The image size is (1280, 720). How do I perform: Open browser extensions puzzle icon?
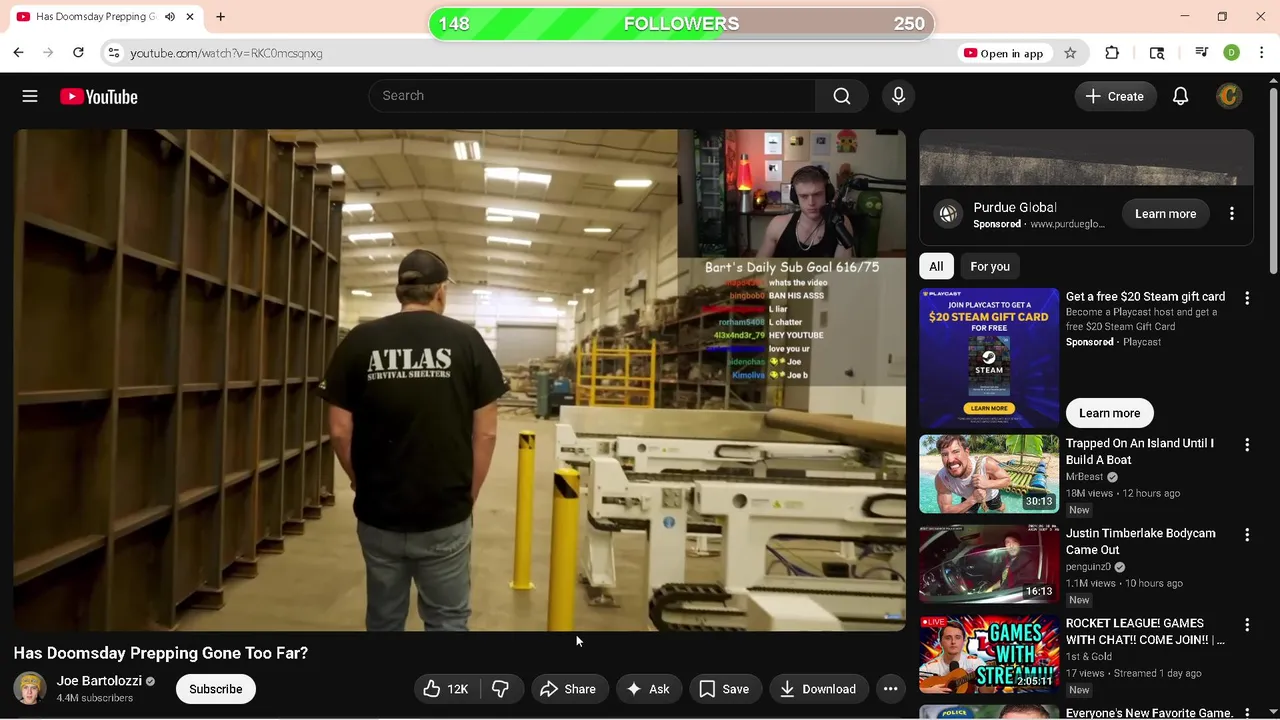point(1112,53)
